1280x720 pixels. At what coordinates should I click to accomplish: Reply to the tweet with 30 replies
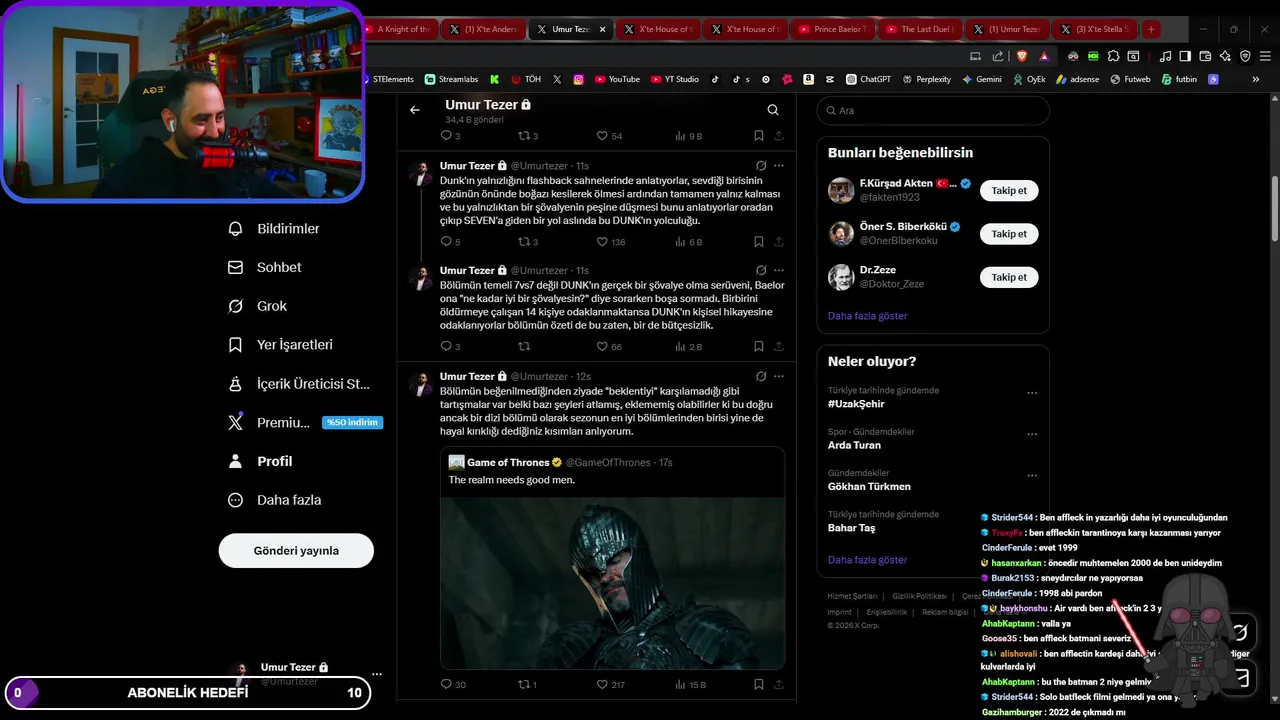(453, 685)
